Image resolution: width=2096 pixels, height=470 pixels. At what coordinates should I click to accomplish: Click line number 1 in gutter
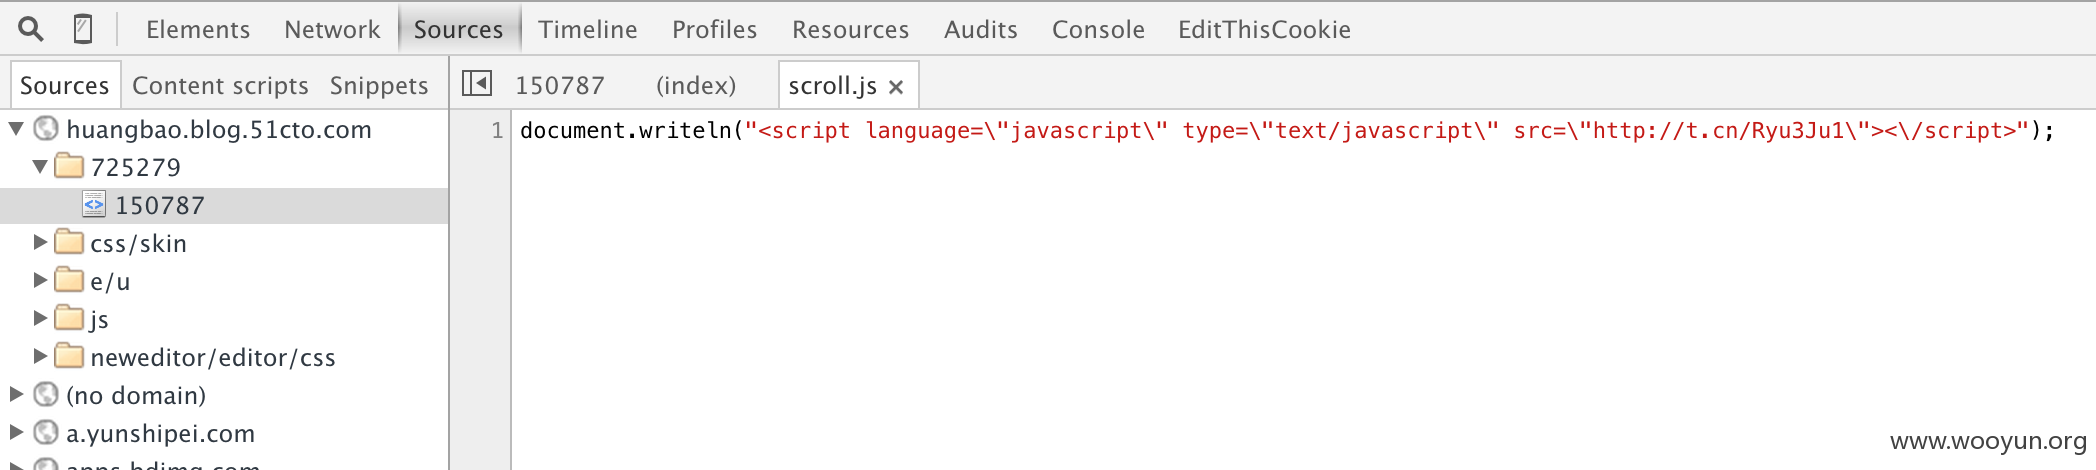point(497,131)
